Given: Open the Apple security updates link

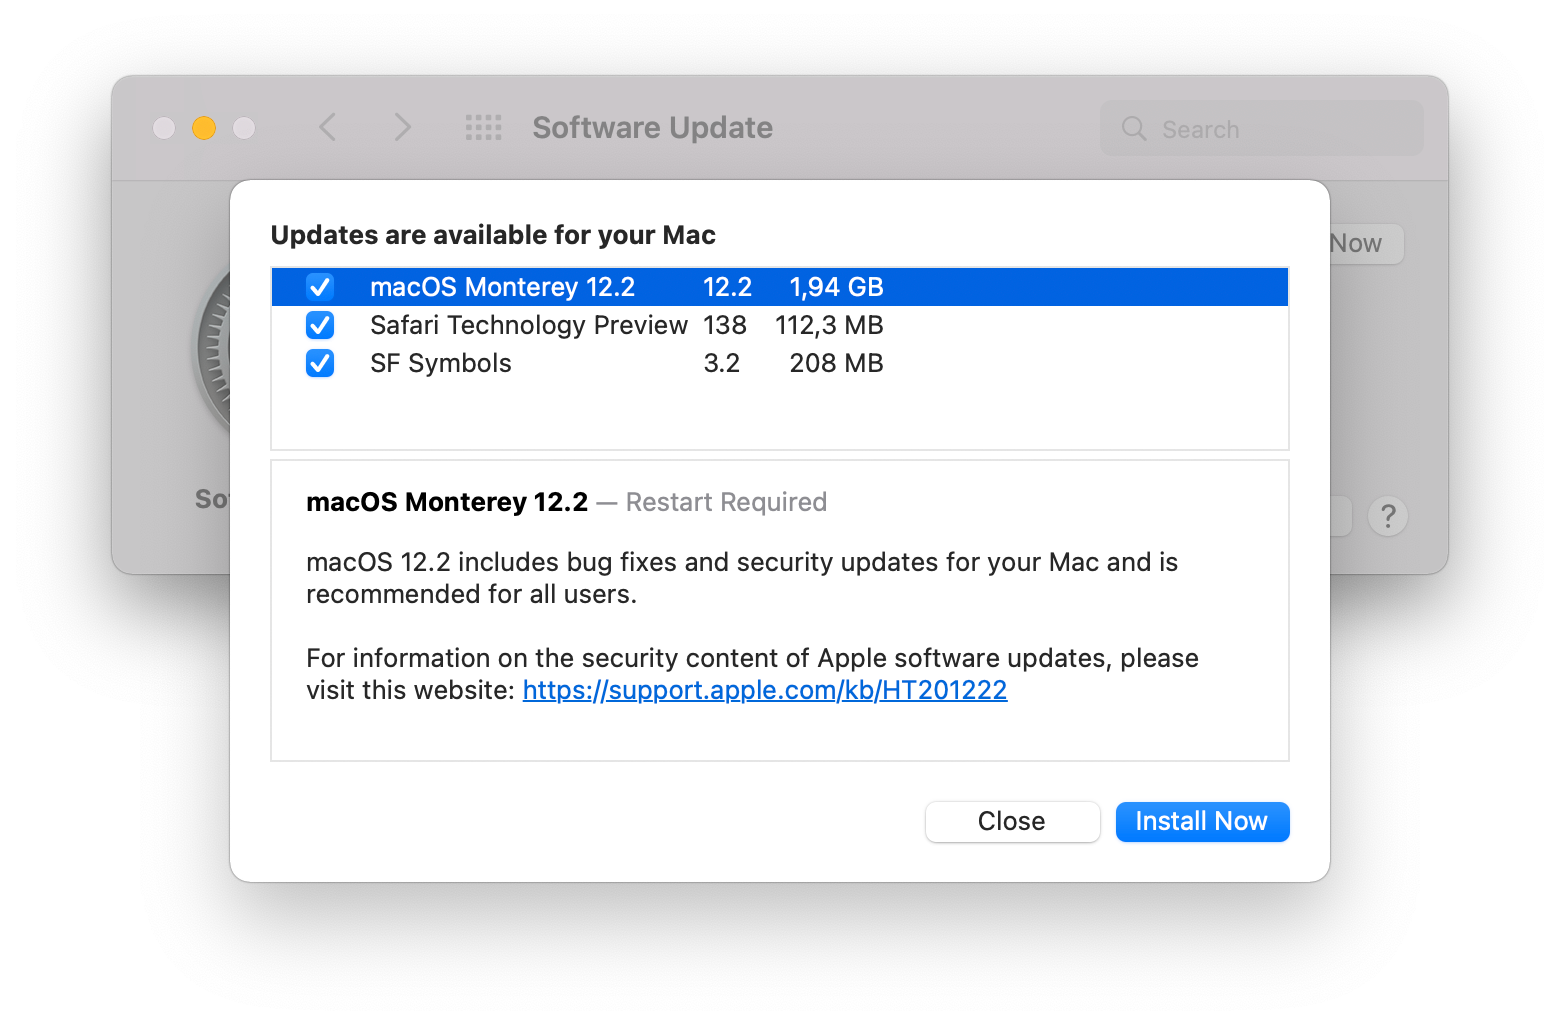Looking at the screenshot, I should click(x=764, y=690).
